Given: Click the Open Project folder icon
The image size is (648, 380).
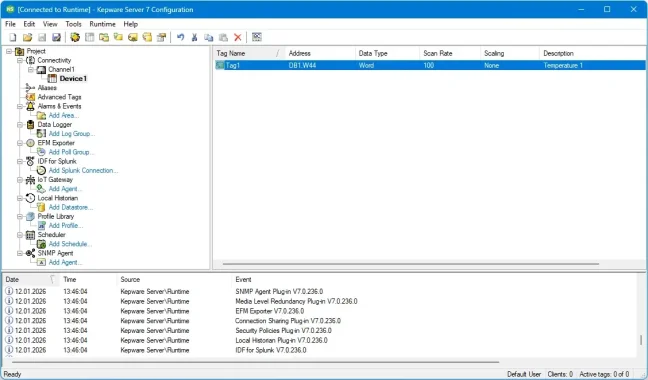Looking at the screenshot, I should (x=27, y=38).
